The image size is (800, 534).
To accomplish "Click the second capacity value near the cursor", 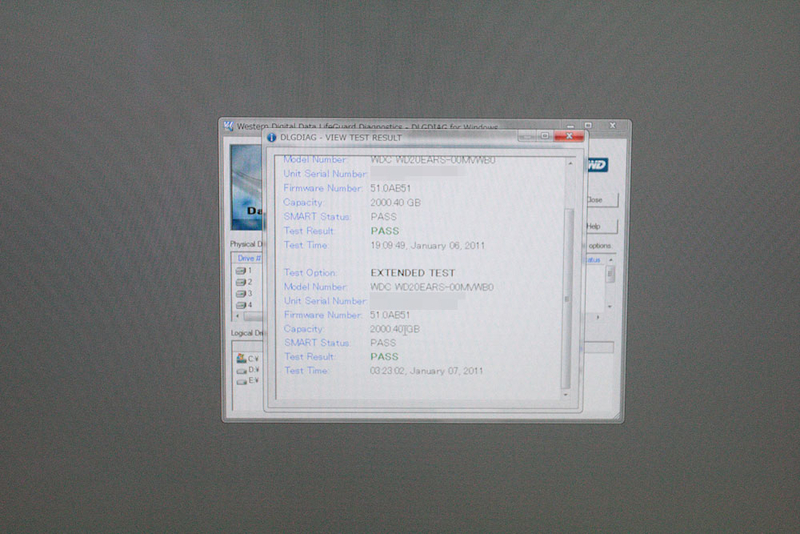I will point(395,329).
